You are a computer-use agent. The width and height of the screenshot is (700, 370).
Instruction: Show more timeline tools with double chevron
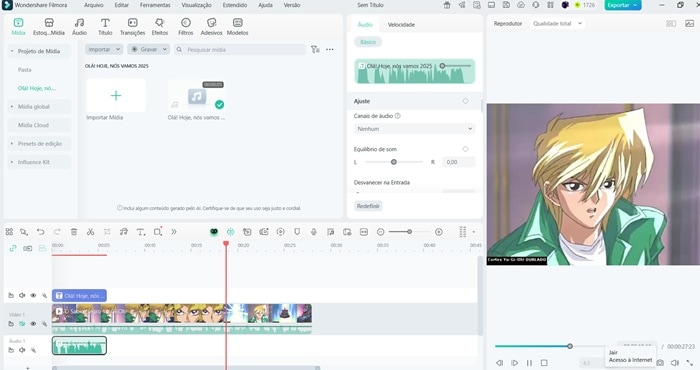[174, 232]
